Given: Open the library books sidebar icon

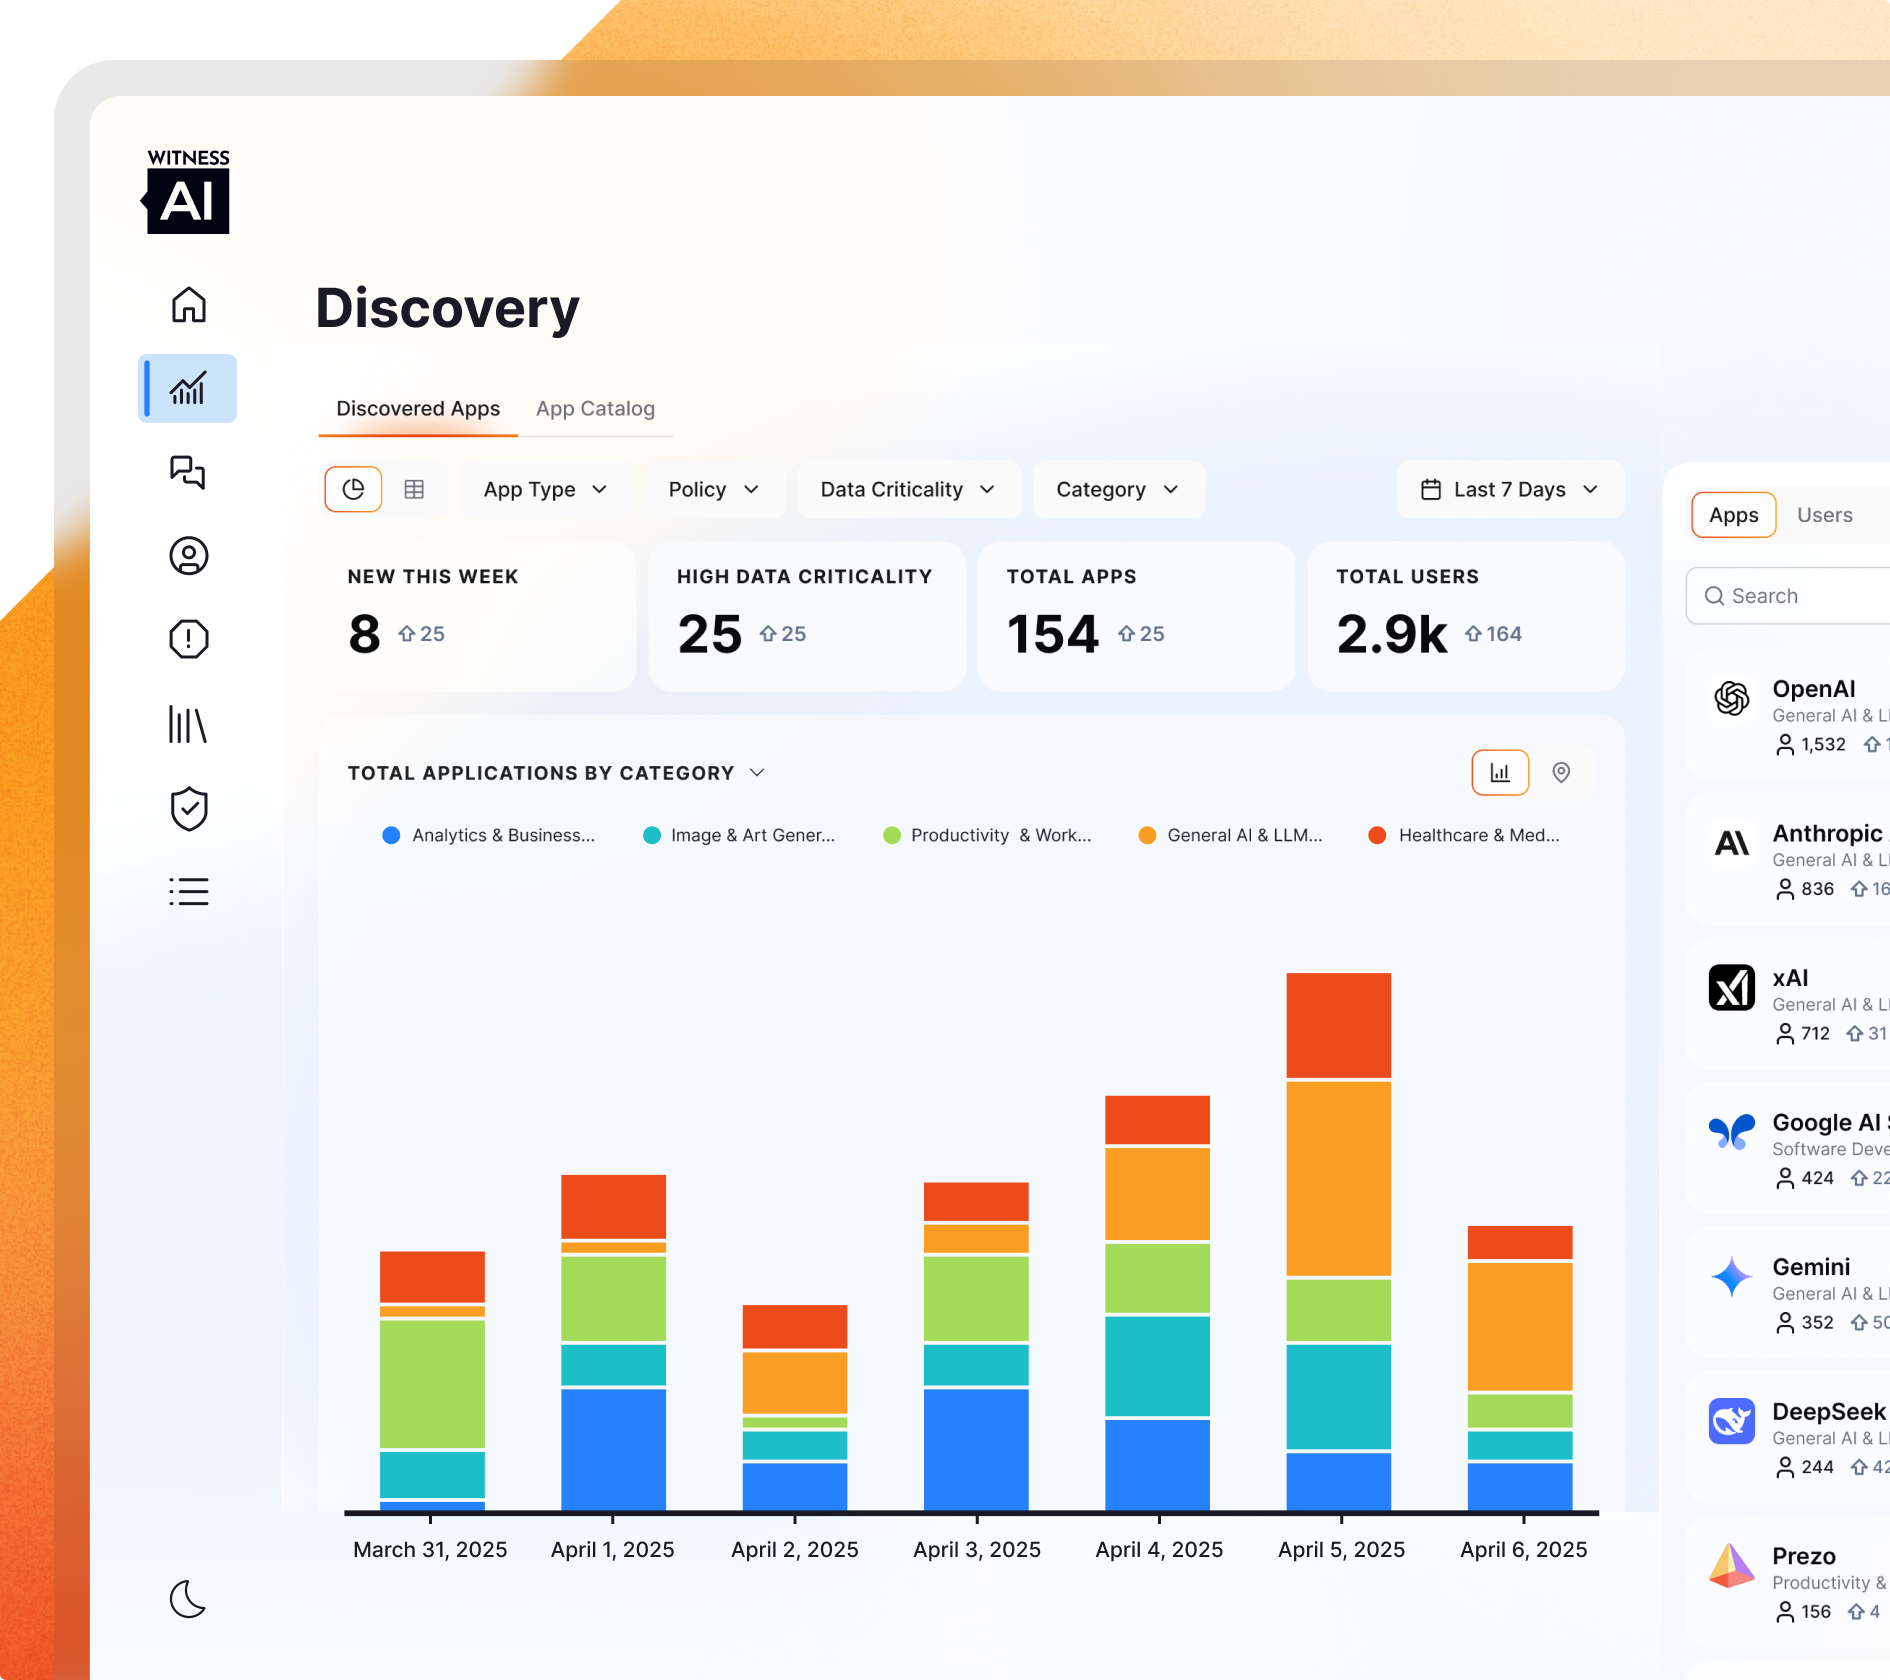Looking at the screenshot, I should click(188, 724).
